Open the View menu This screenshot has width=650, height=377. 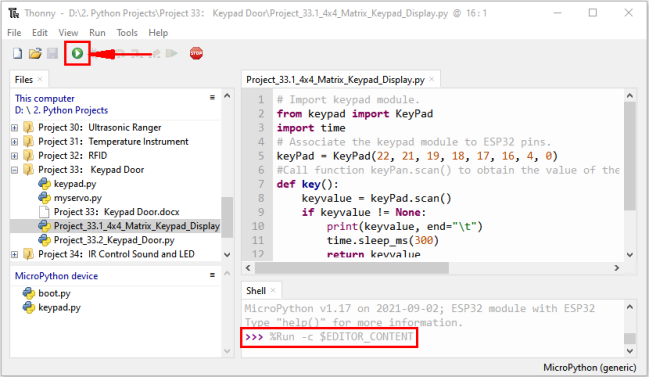point(68,33)
